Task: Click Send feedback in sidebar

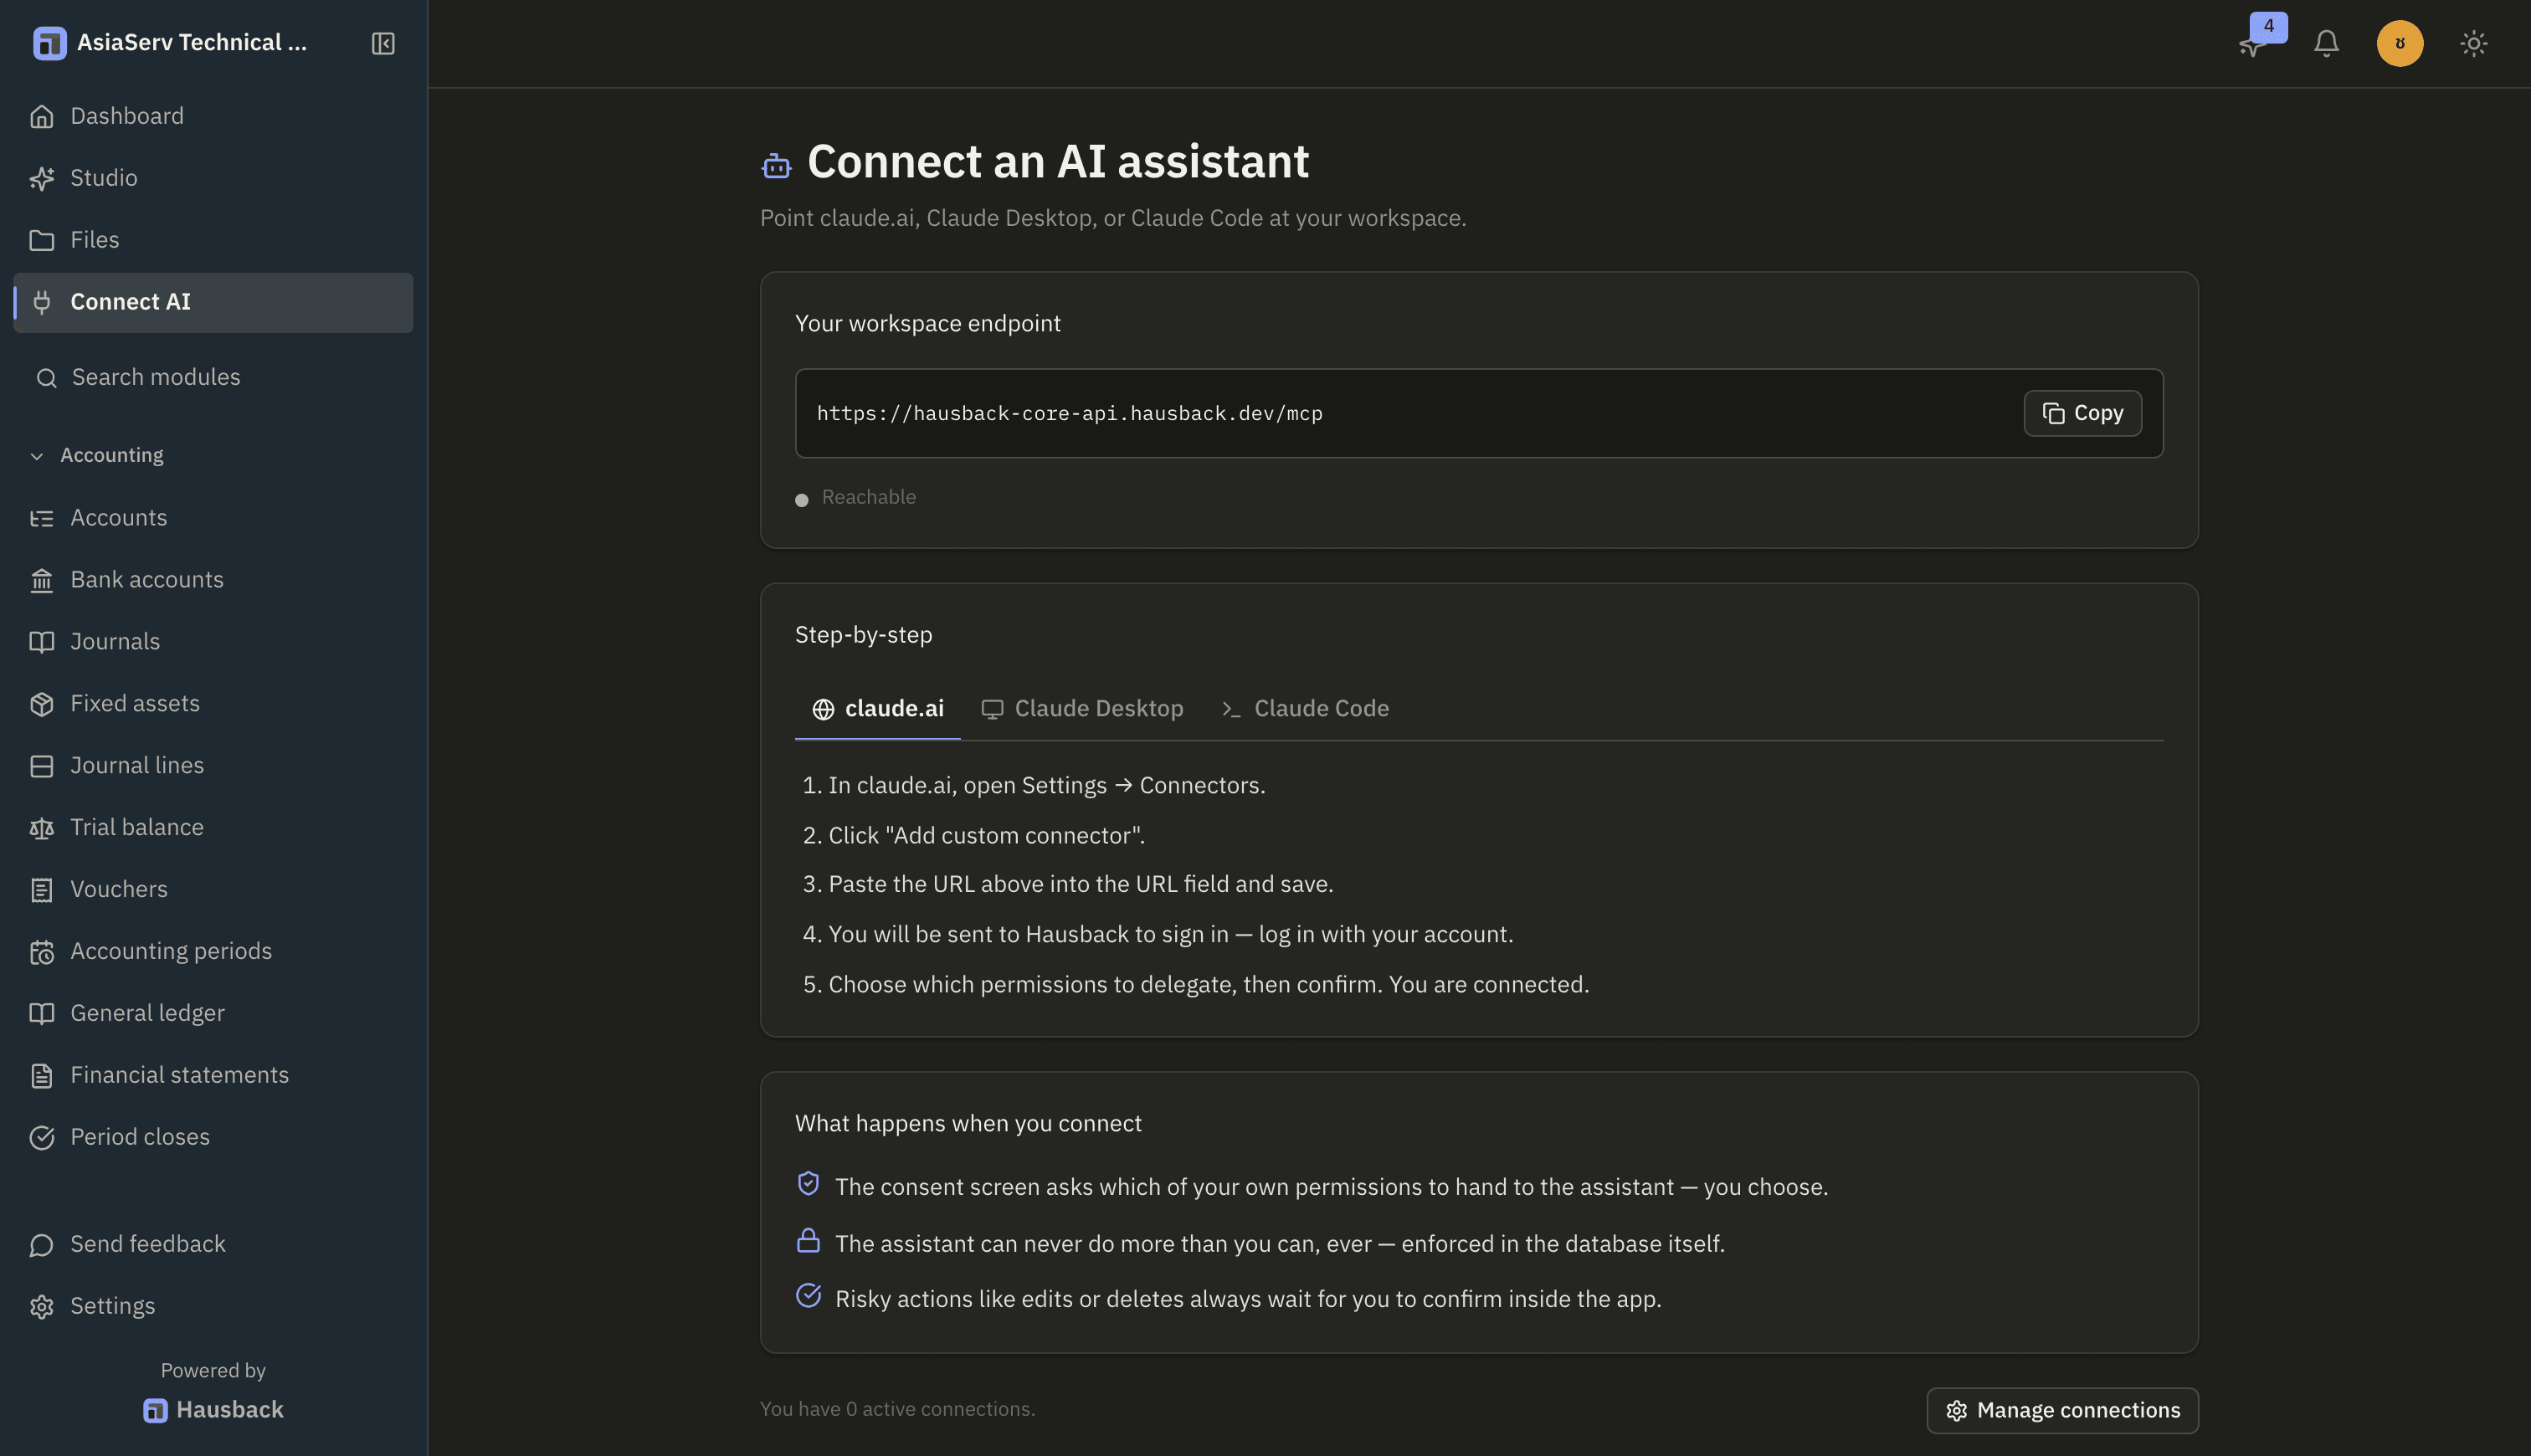Action: pos(213,1245)
